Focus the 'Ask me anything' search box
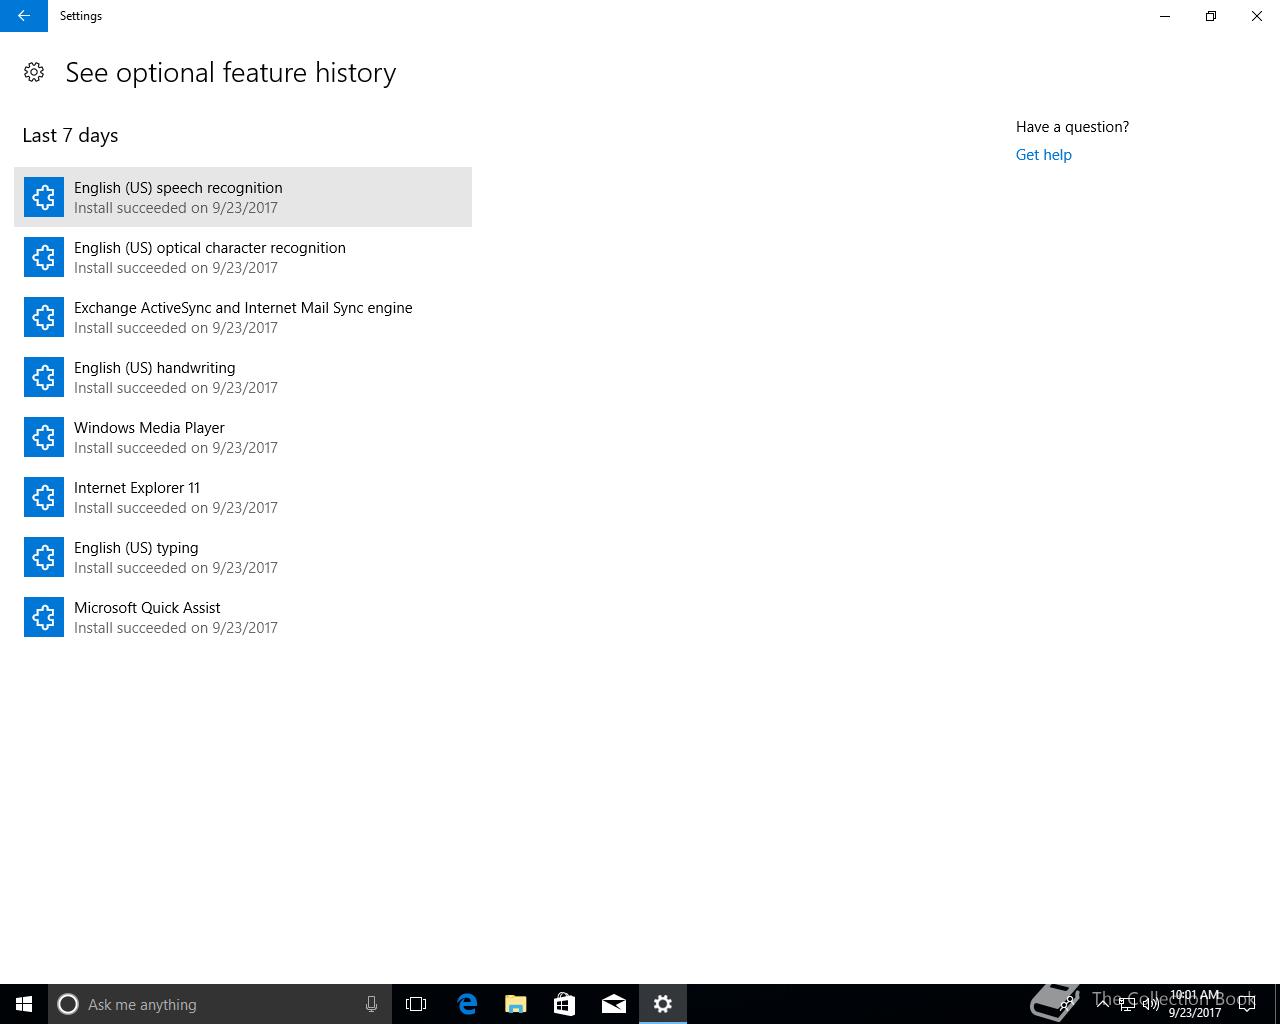This screenshot has width=1280, height=1024. click(220, 1004)
